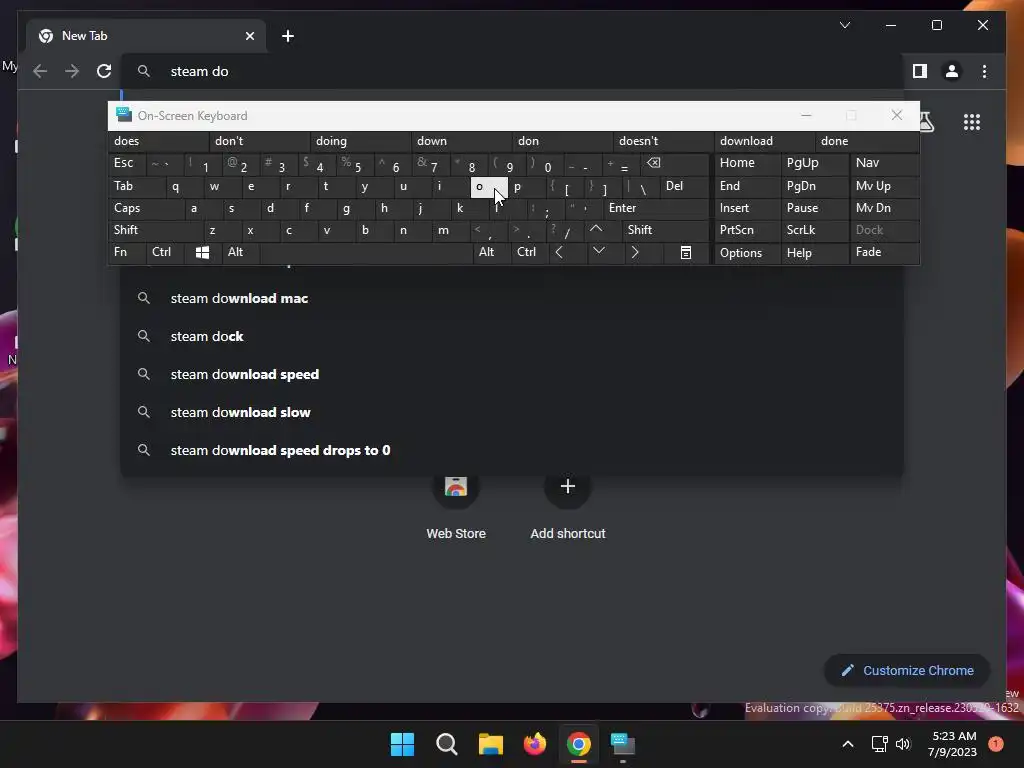This screenshot has height=768, width=1024.
Task: Toggle the right Alt key on the On-Screen Keyboard
Action: (492, 252)
